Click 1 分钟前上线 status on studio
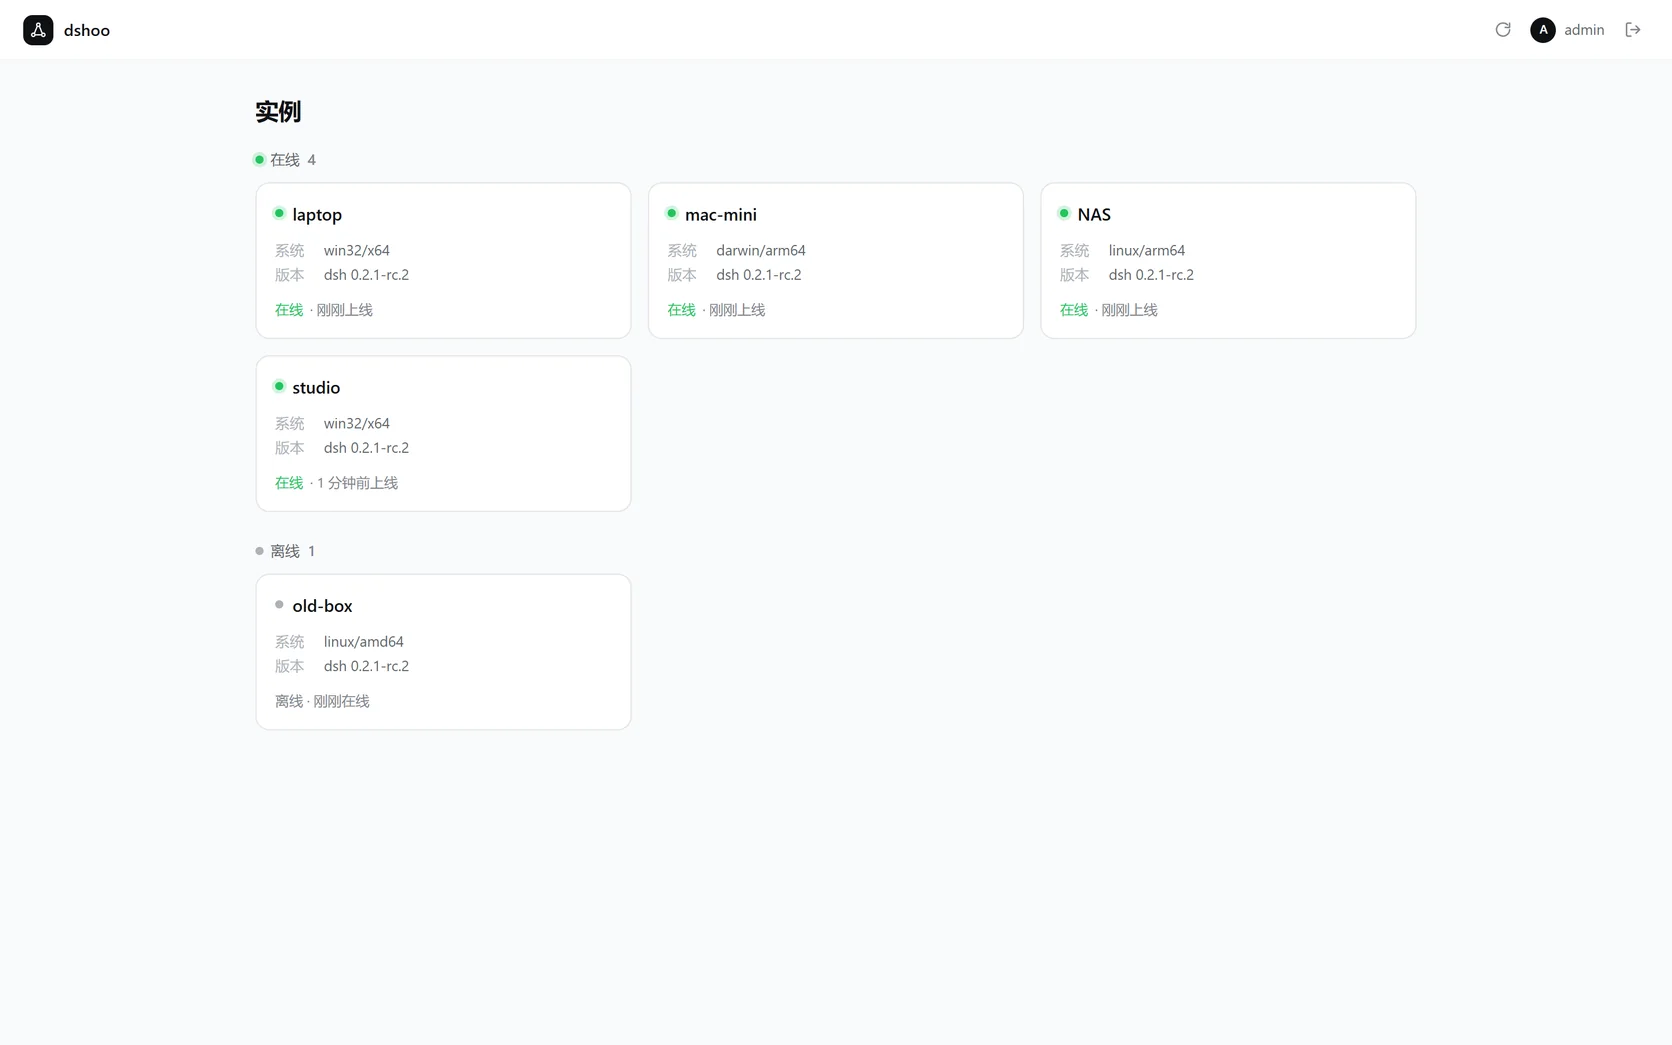This screenshot has width=1672, height=1045. point(358,483)
